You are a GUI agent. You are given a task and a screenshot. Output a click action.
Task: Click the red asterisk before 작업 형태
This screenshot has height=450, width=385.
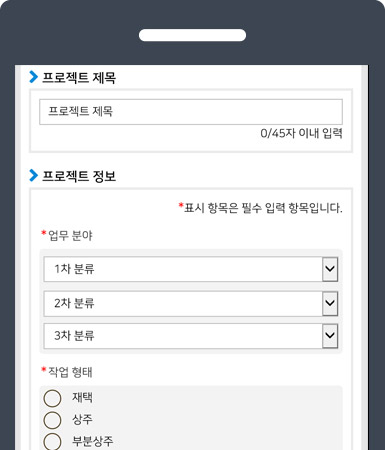pos(44,370)
